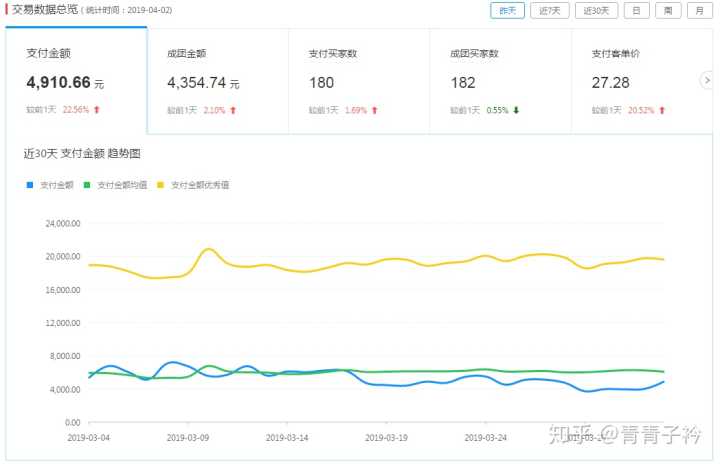Select the 昨天 time range
Screen dimensions: 720x464
coord(507,10)
